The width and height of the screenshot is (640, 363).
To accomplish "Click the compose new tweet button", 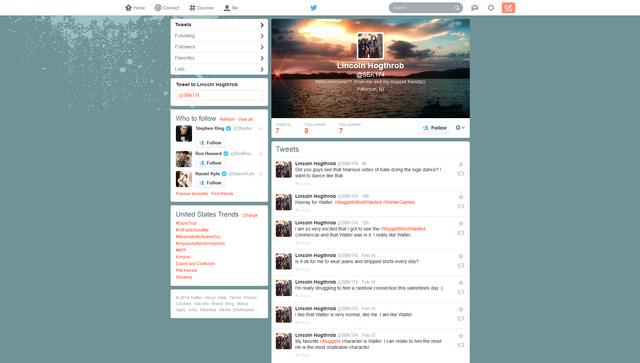I will tap(508, 8).
